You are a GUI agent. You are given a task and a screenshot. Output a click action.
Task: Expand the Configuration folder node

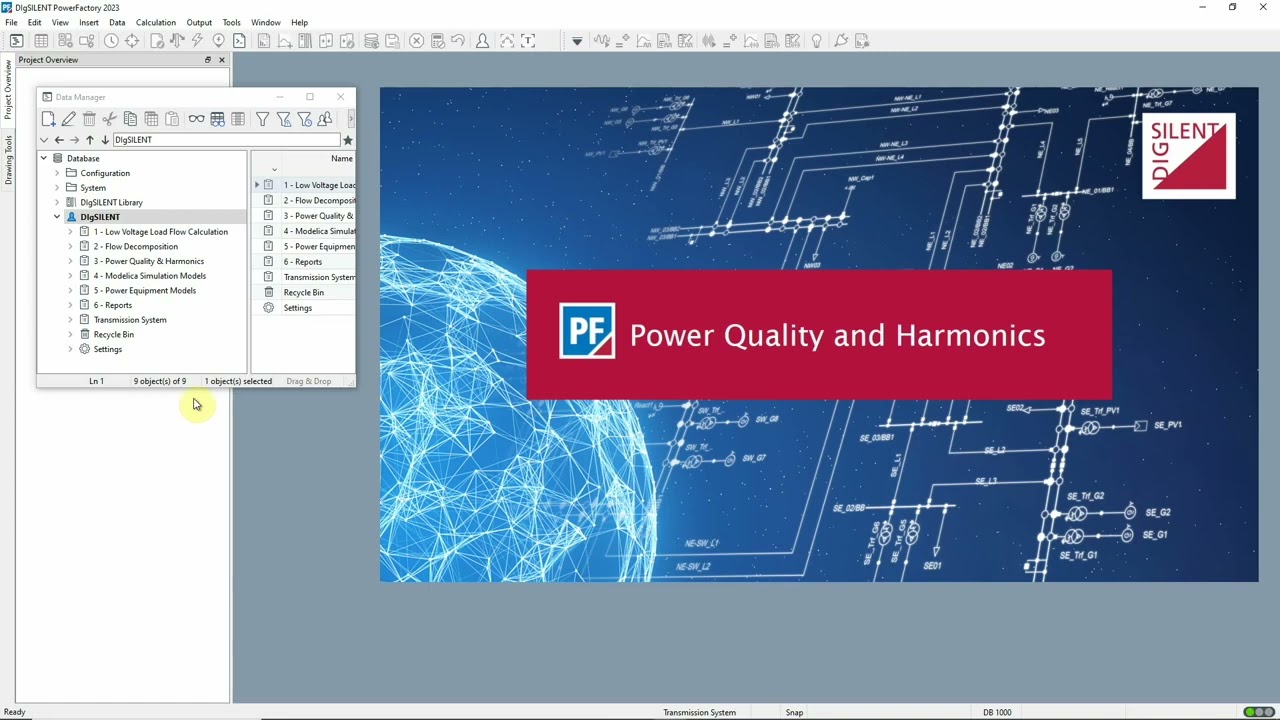click(x=57, y=173)
